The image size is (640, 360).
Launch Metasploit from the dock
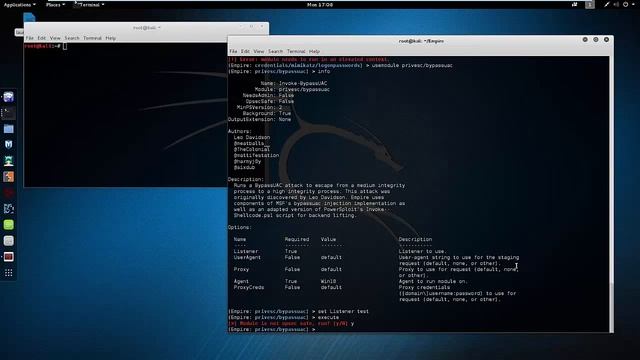point(9,145)
